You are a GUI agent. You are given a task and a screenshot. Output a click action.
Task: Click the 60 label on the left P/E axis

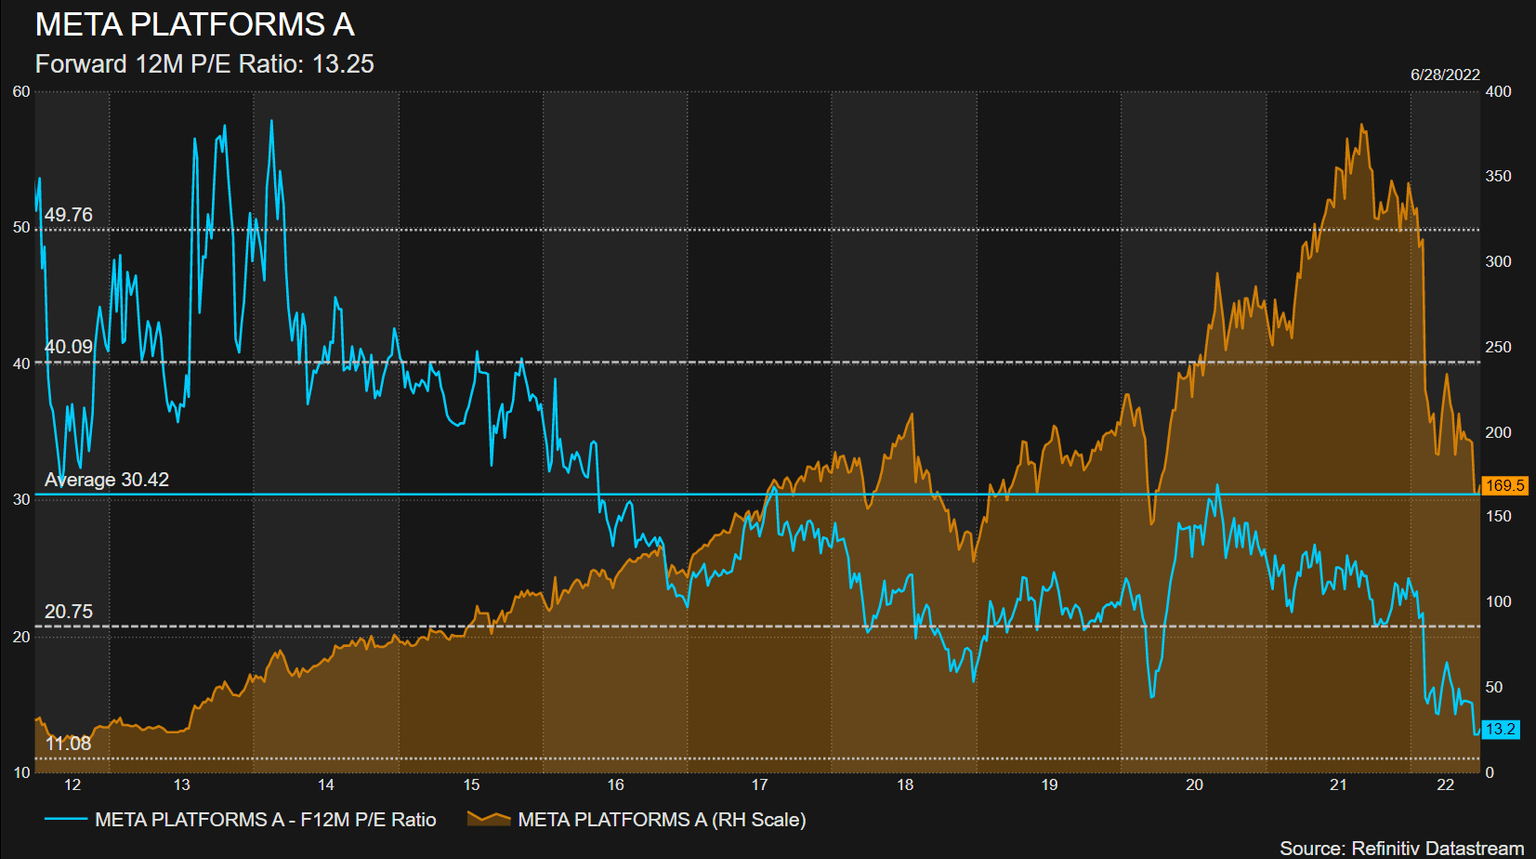coord(21,92)
